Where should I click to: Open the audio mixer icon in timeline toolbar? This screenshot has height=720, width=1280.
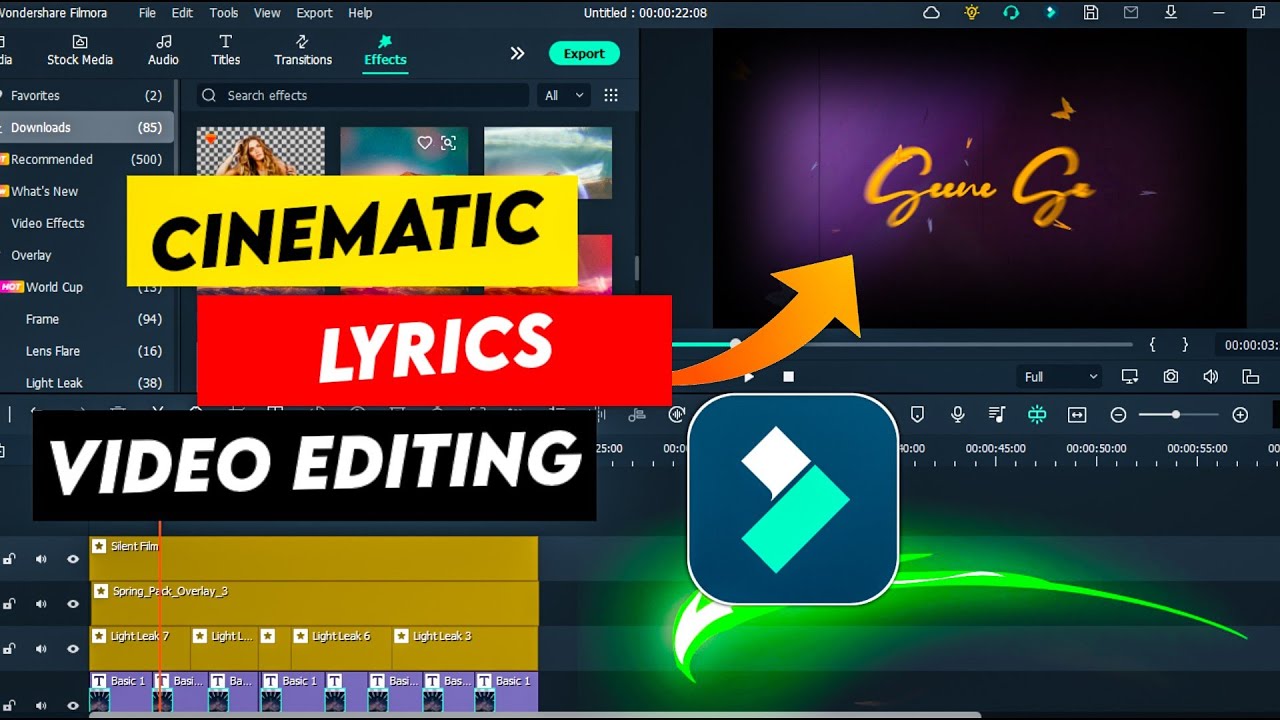pos(997,415)
